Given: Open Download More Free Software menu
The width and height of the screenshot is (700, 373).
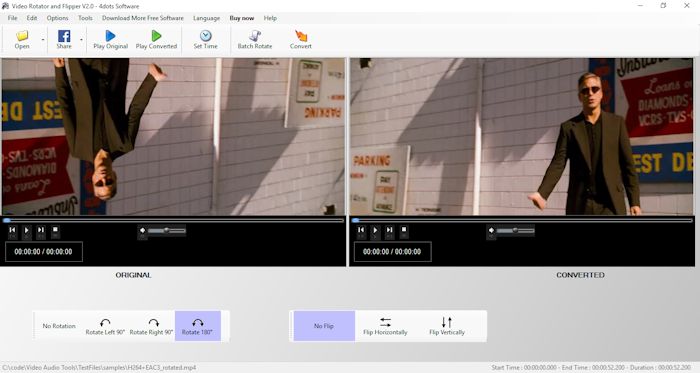Looking at the screenshot, I should coord(142,18).
